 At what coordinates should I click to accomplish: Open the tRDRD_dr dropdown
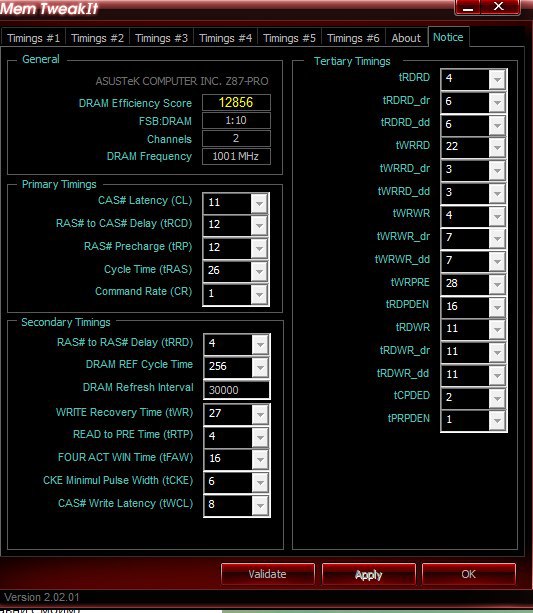point(497,102)
